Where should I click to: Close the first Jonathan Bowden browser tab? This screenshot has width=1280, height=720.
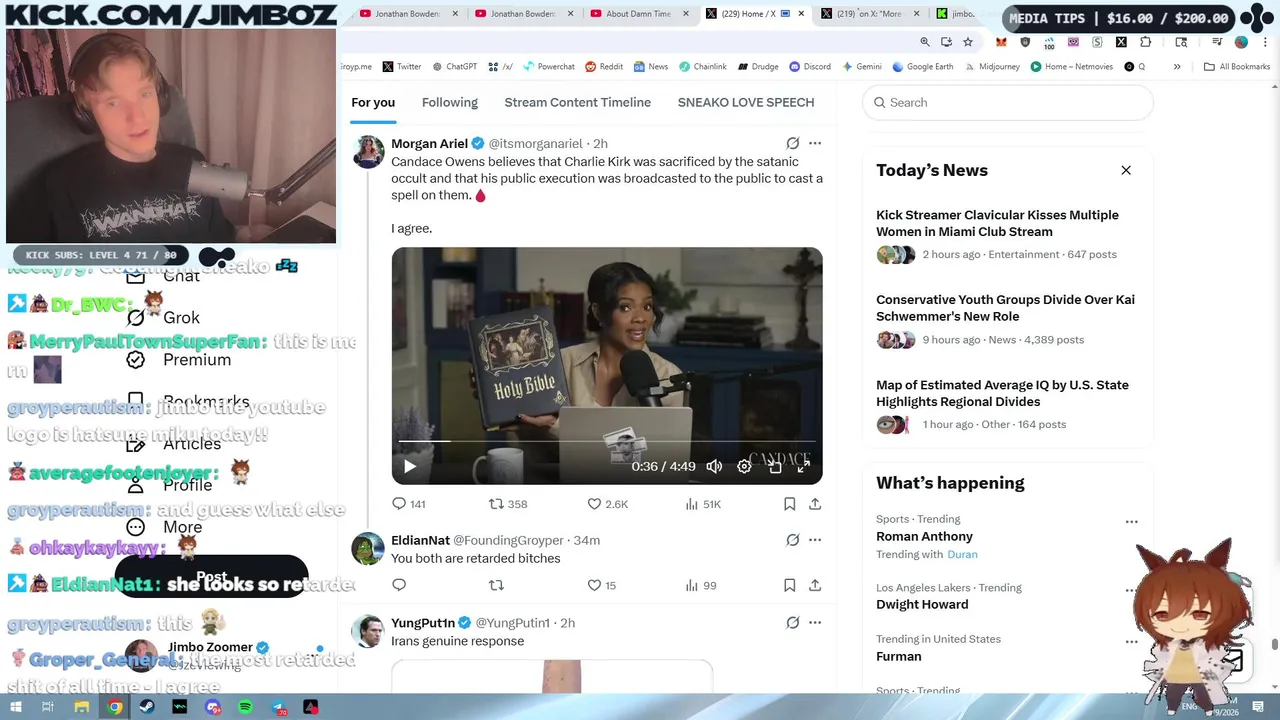(x=456, y=14)
